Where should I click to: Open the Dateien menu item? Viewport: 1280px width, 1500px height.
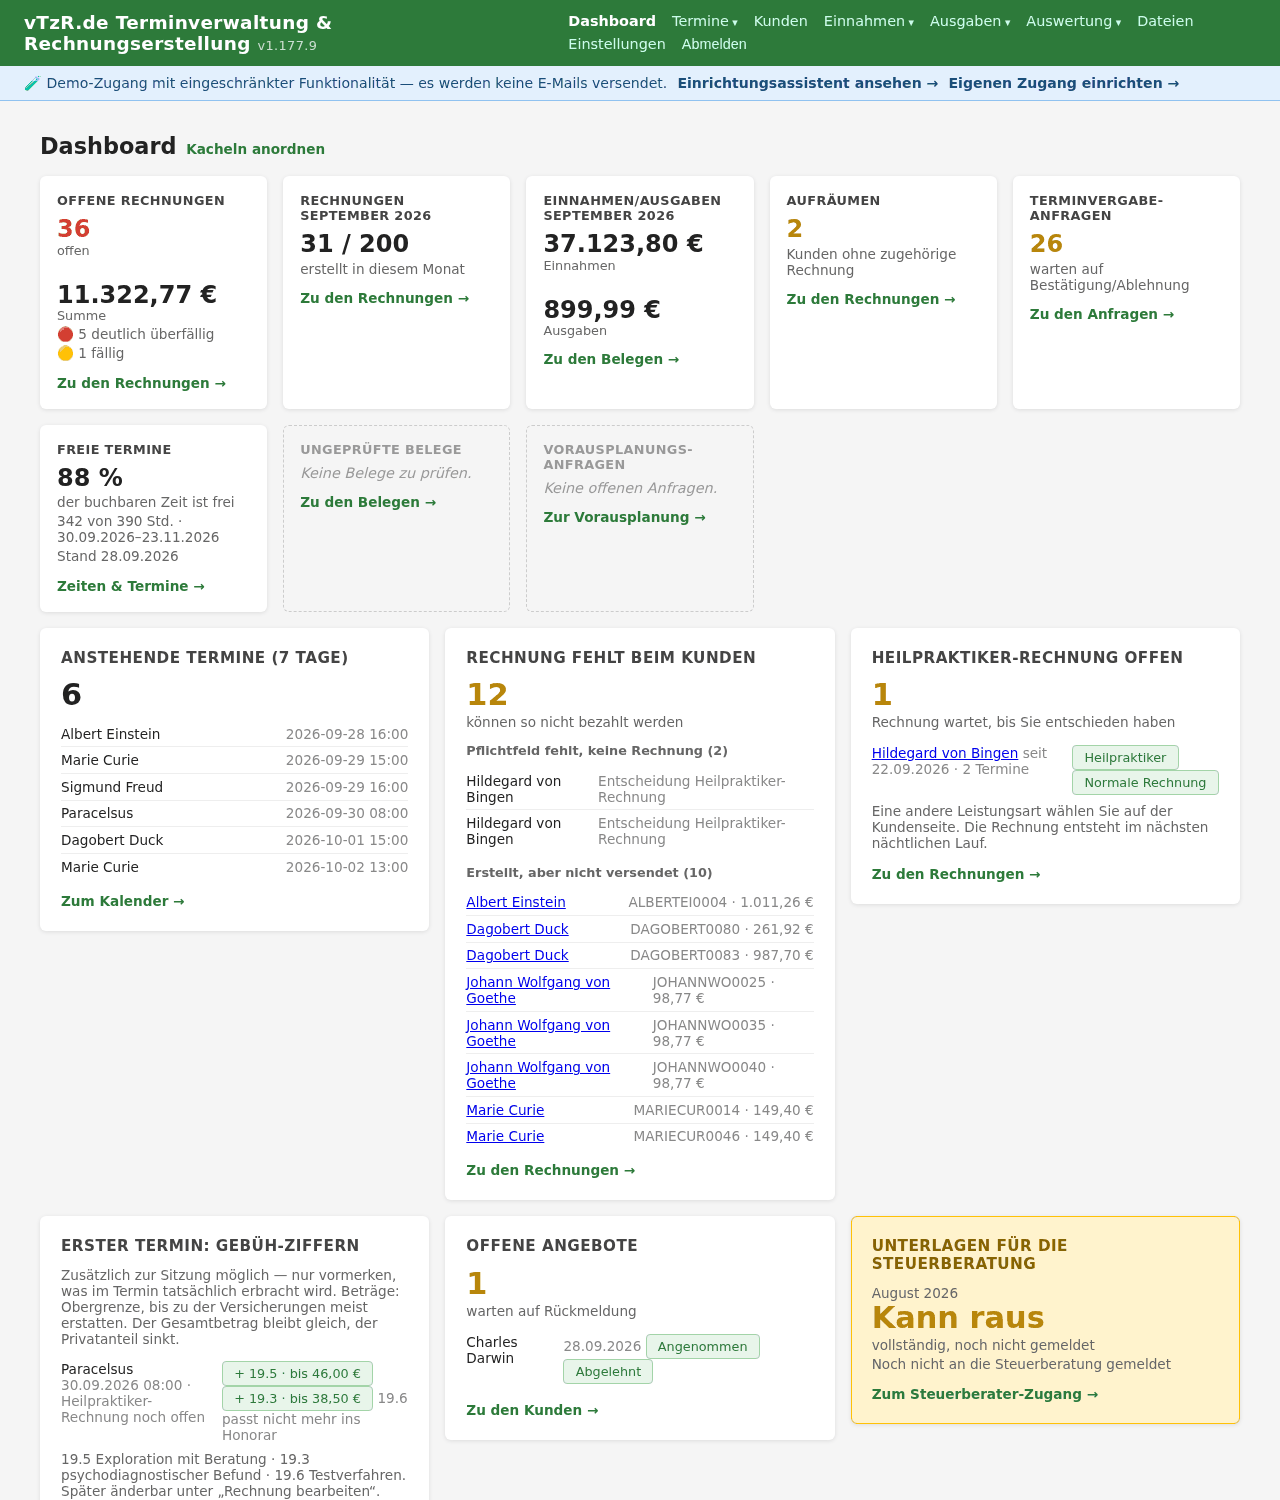1165,21
